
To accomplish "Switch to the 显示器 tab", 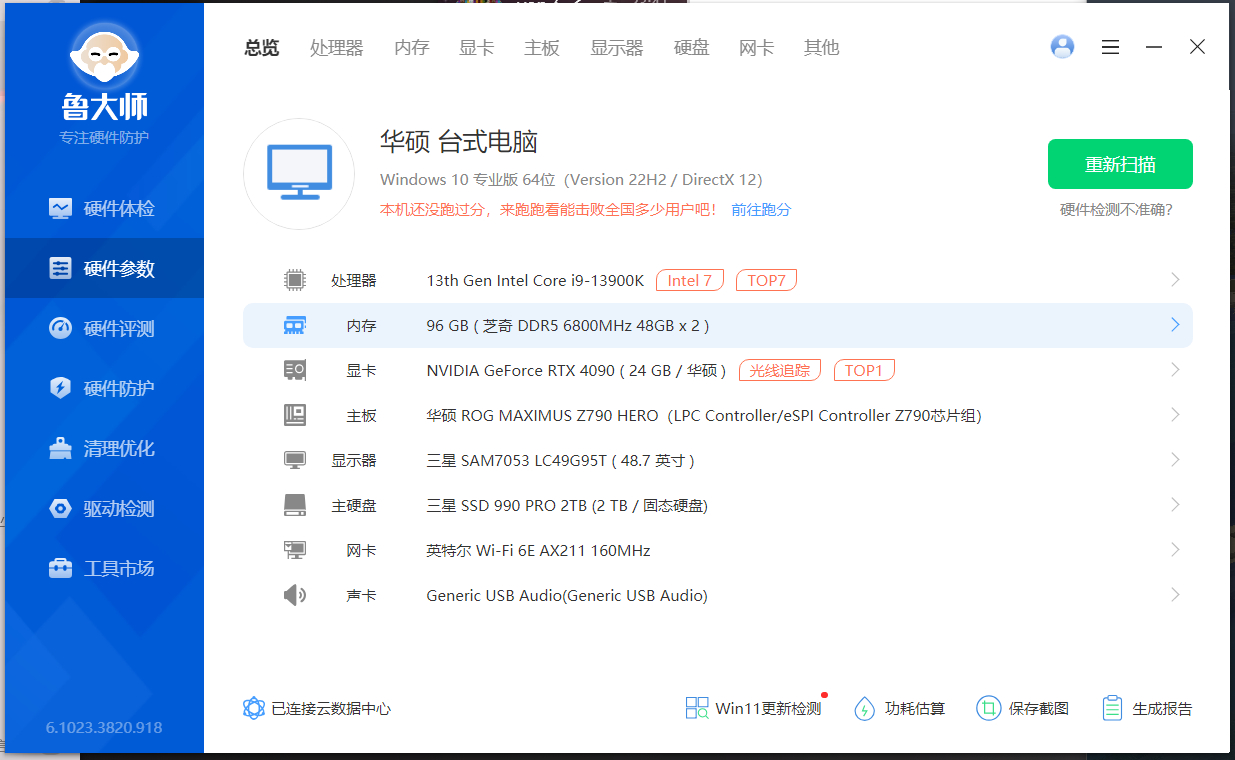I will (x=616, y=48).
